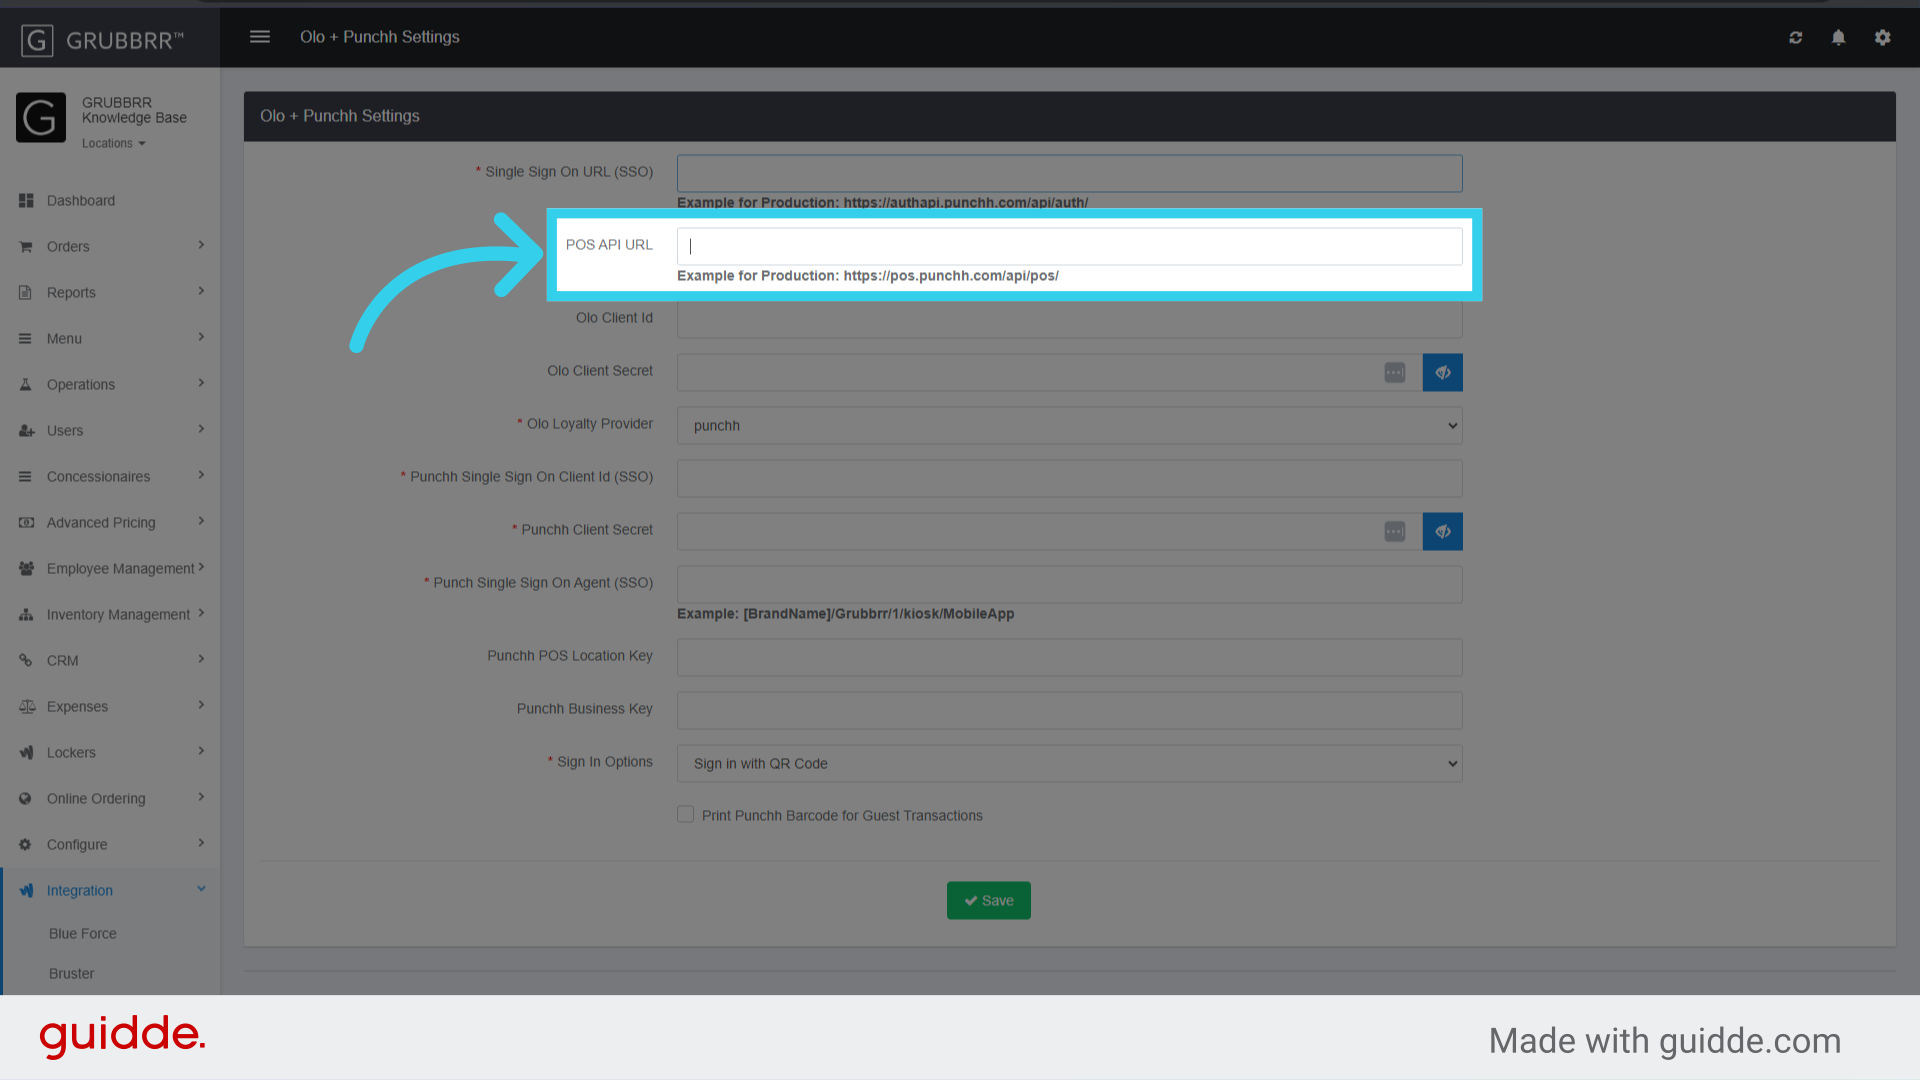Toggle visibility of Olo Client Secret
The image size is (1920, 1080).
pyautogui.click(x=1442, y=373)
